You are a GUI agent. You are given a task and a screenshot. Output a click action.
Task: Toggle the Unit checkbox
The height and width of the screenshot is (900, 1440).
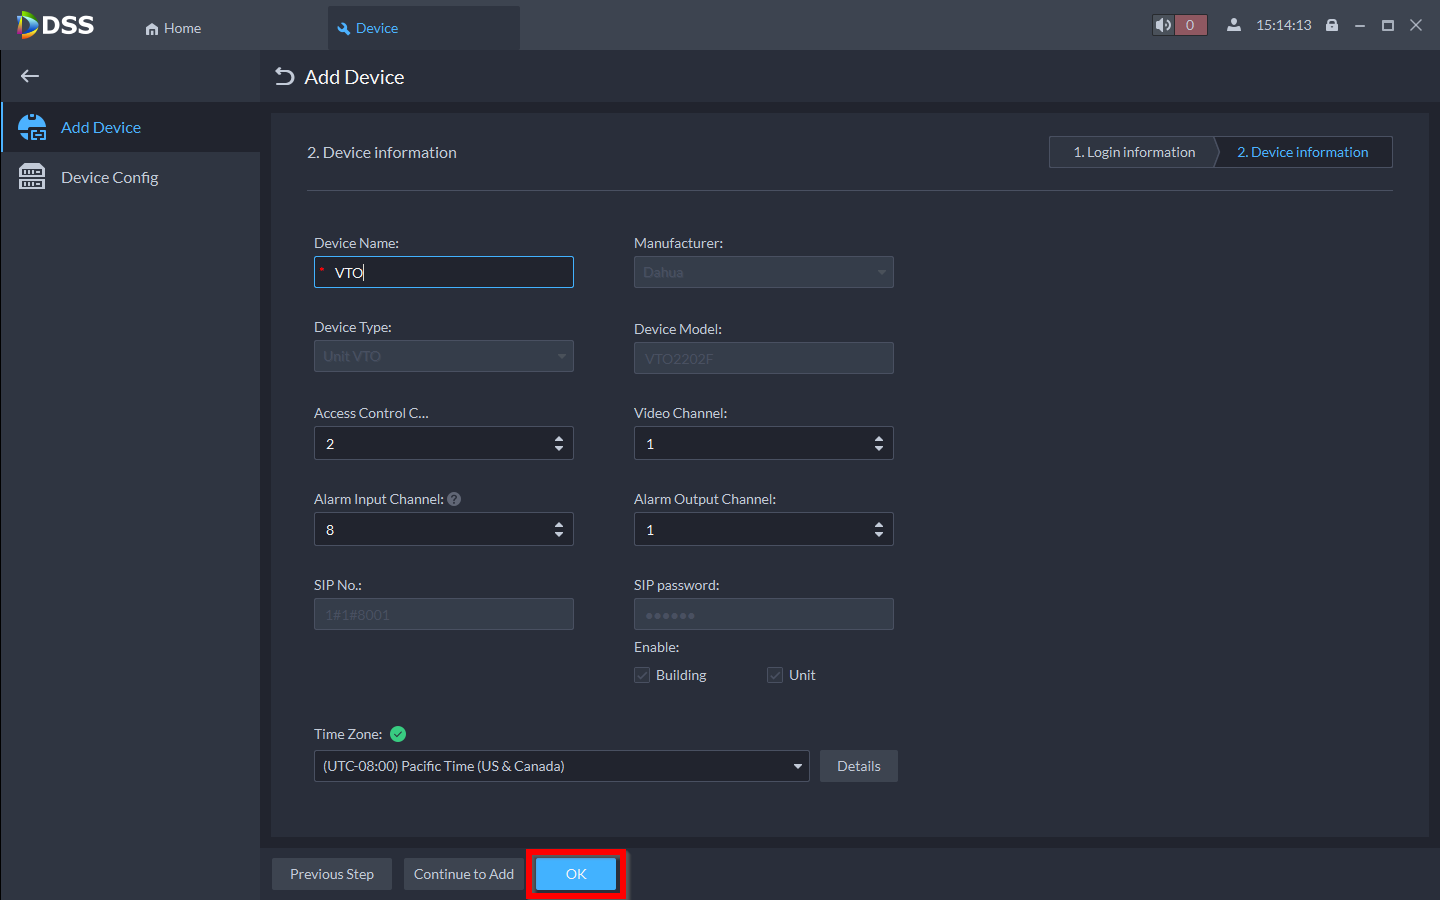click(x=775, y=675)
